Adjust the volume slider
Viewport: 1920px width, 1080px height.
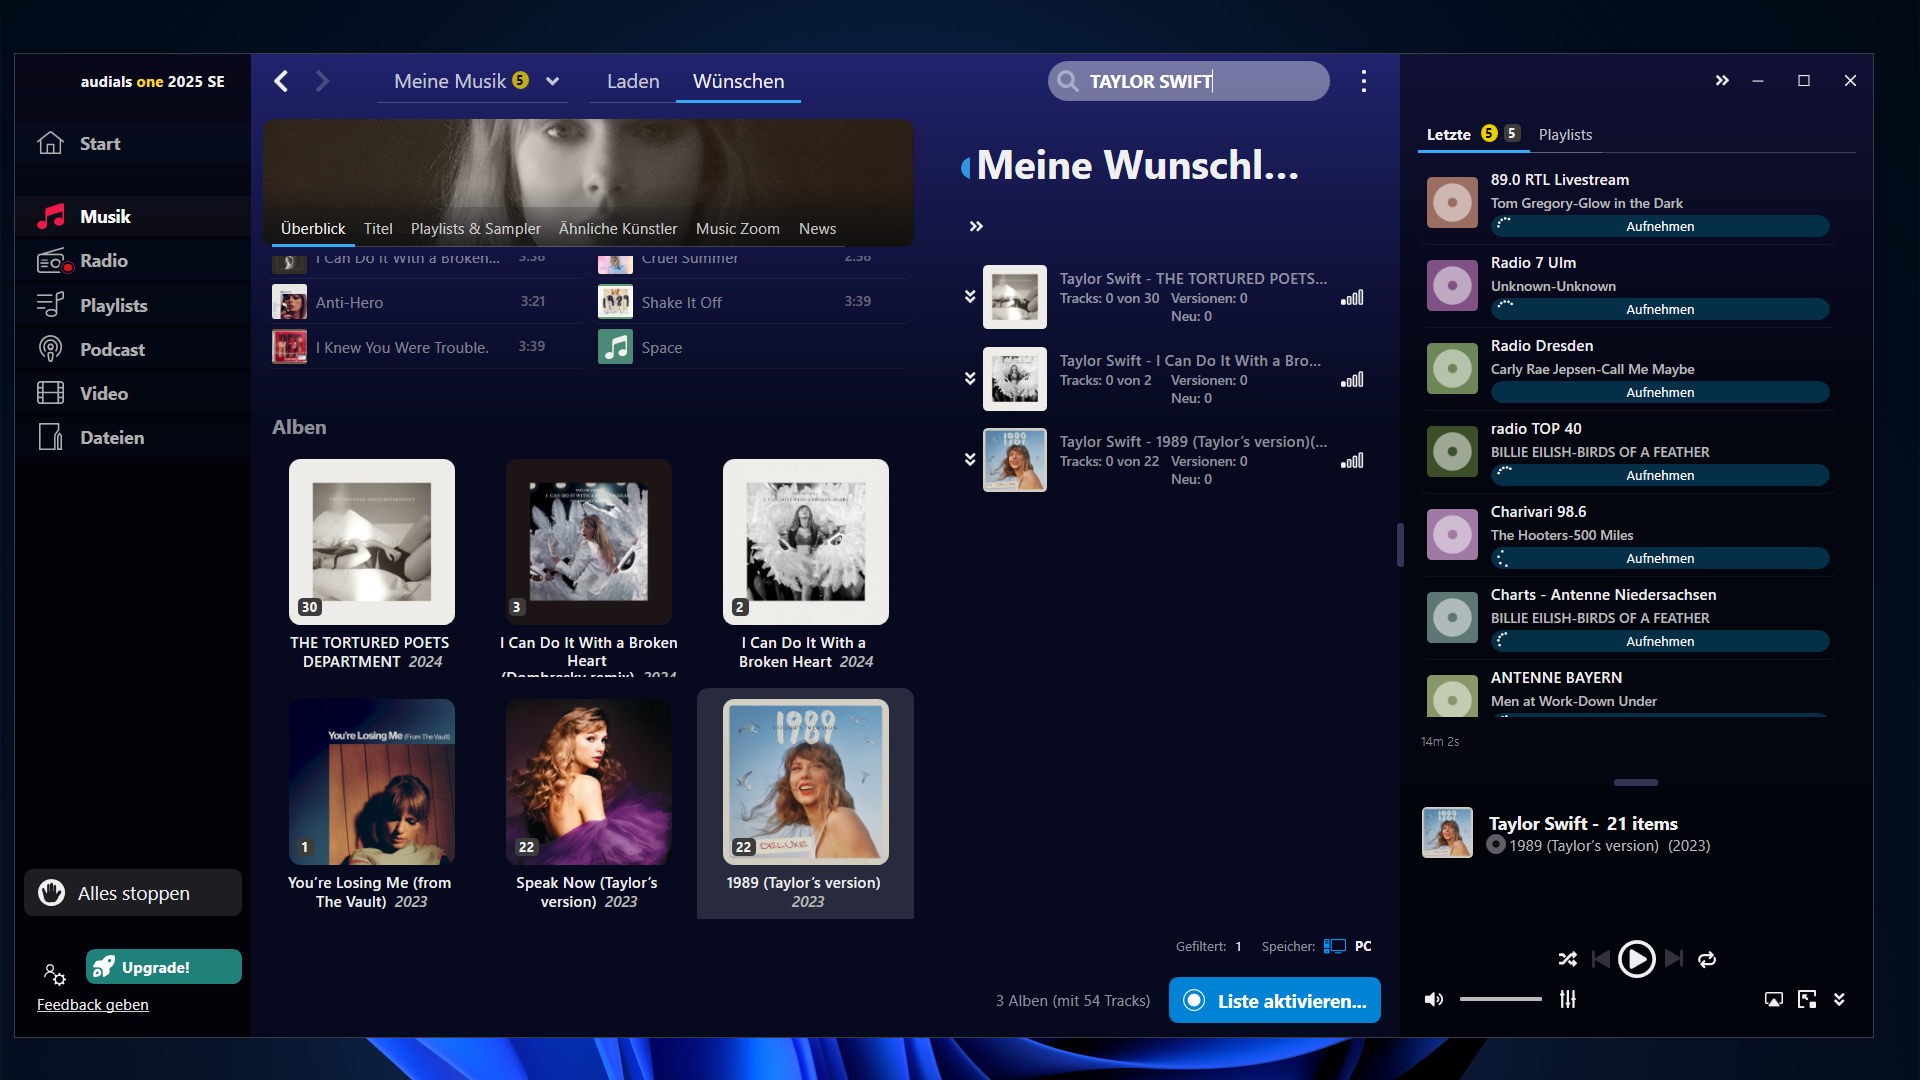click(1500, 999)
